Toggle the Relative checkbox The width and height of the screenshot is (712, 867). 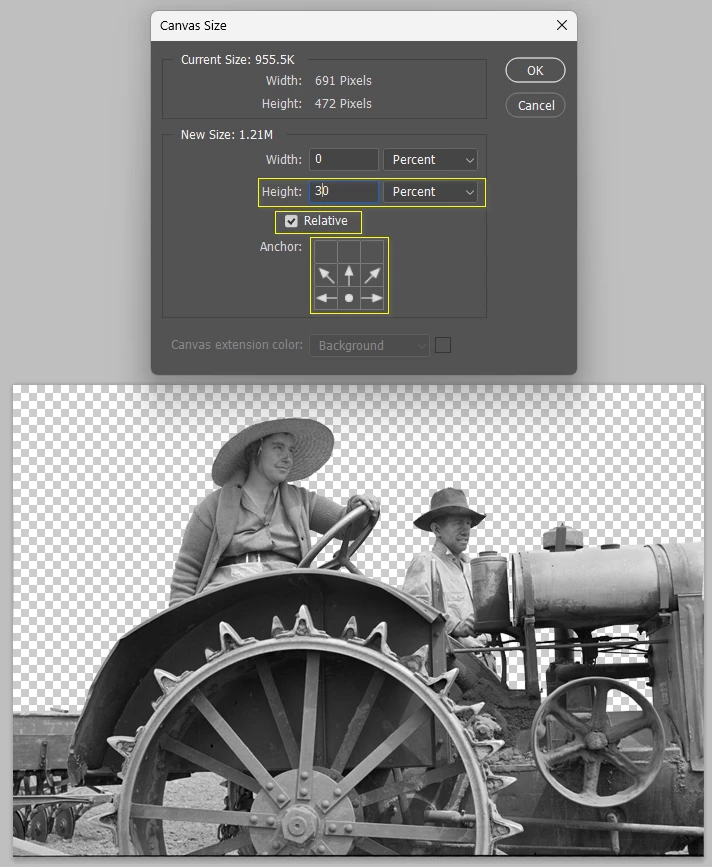291,221
